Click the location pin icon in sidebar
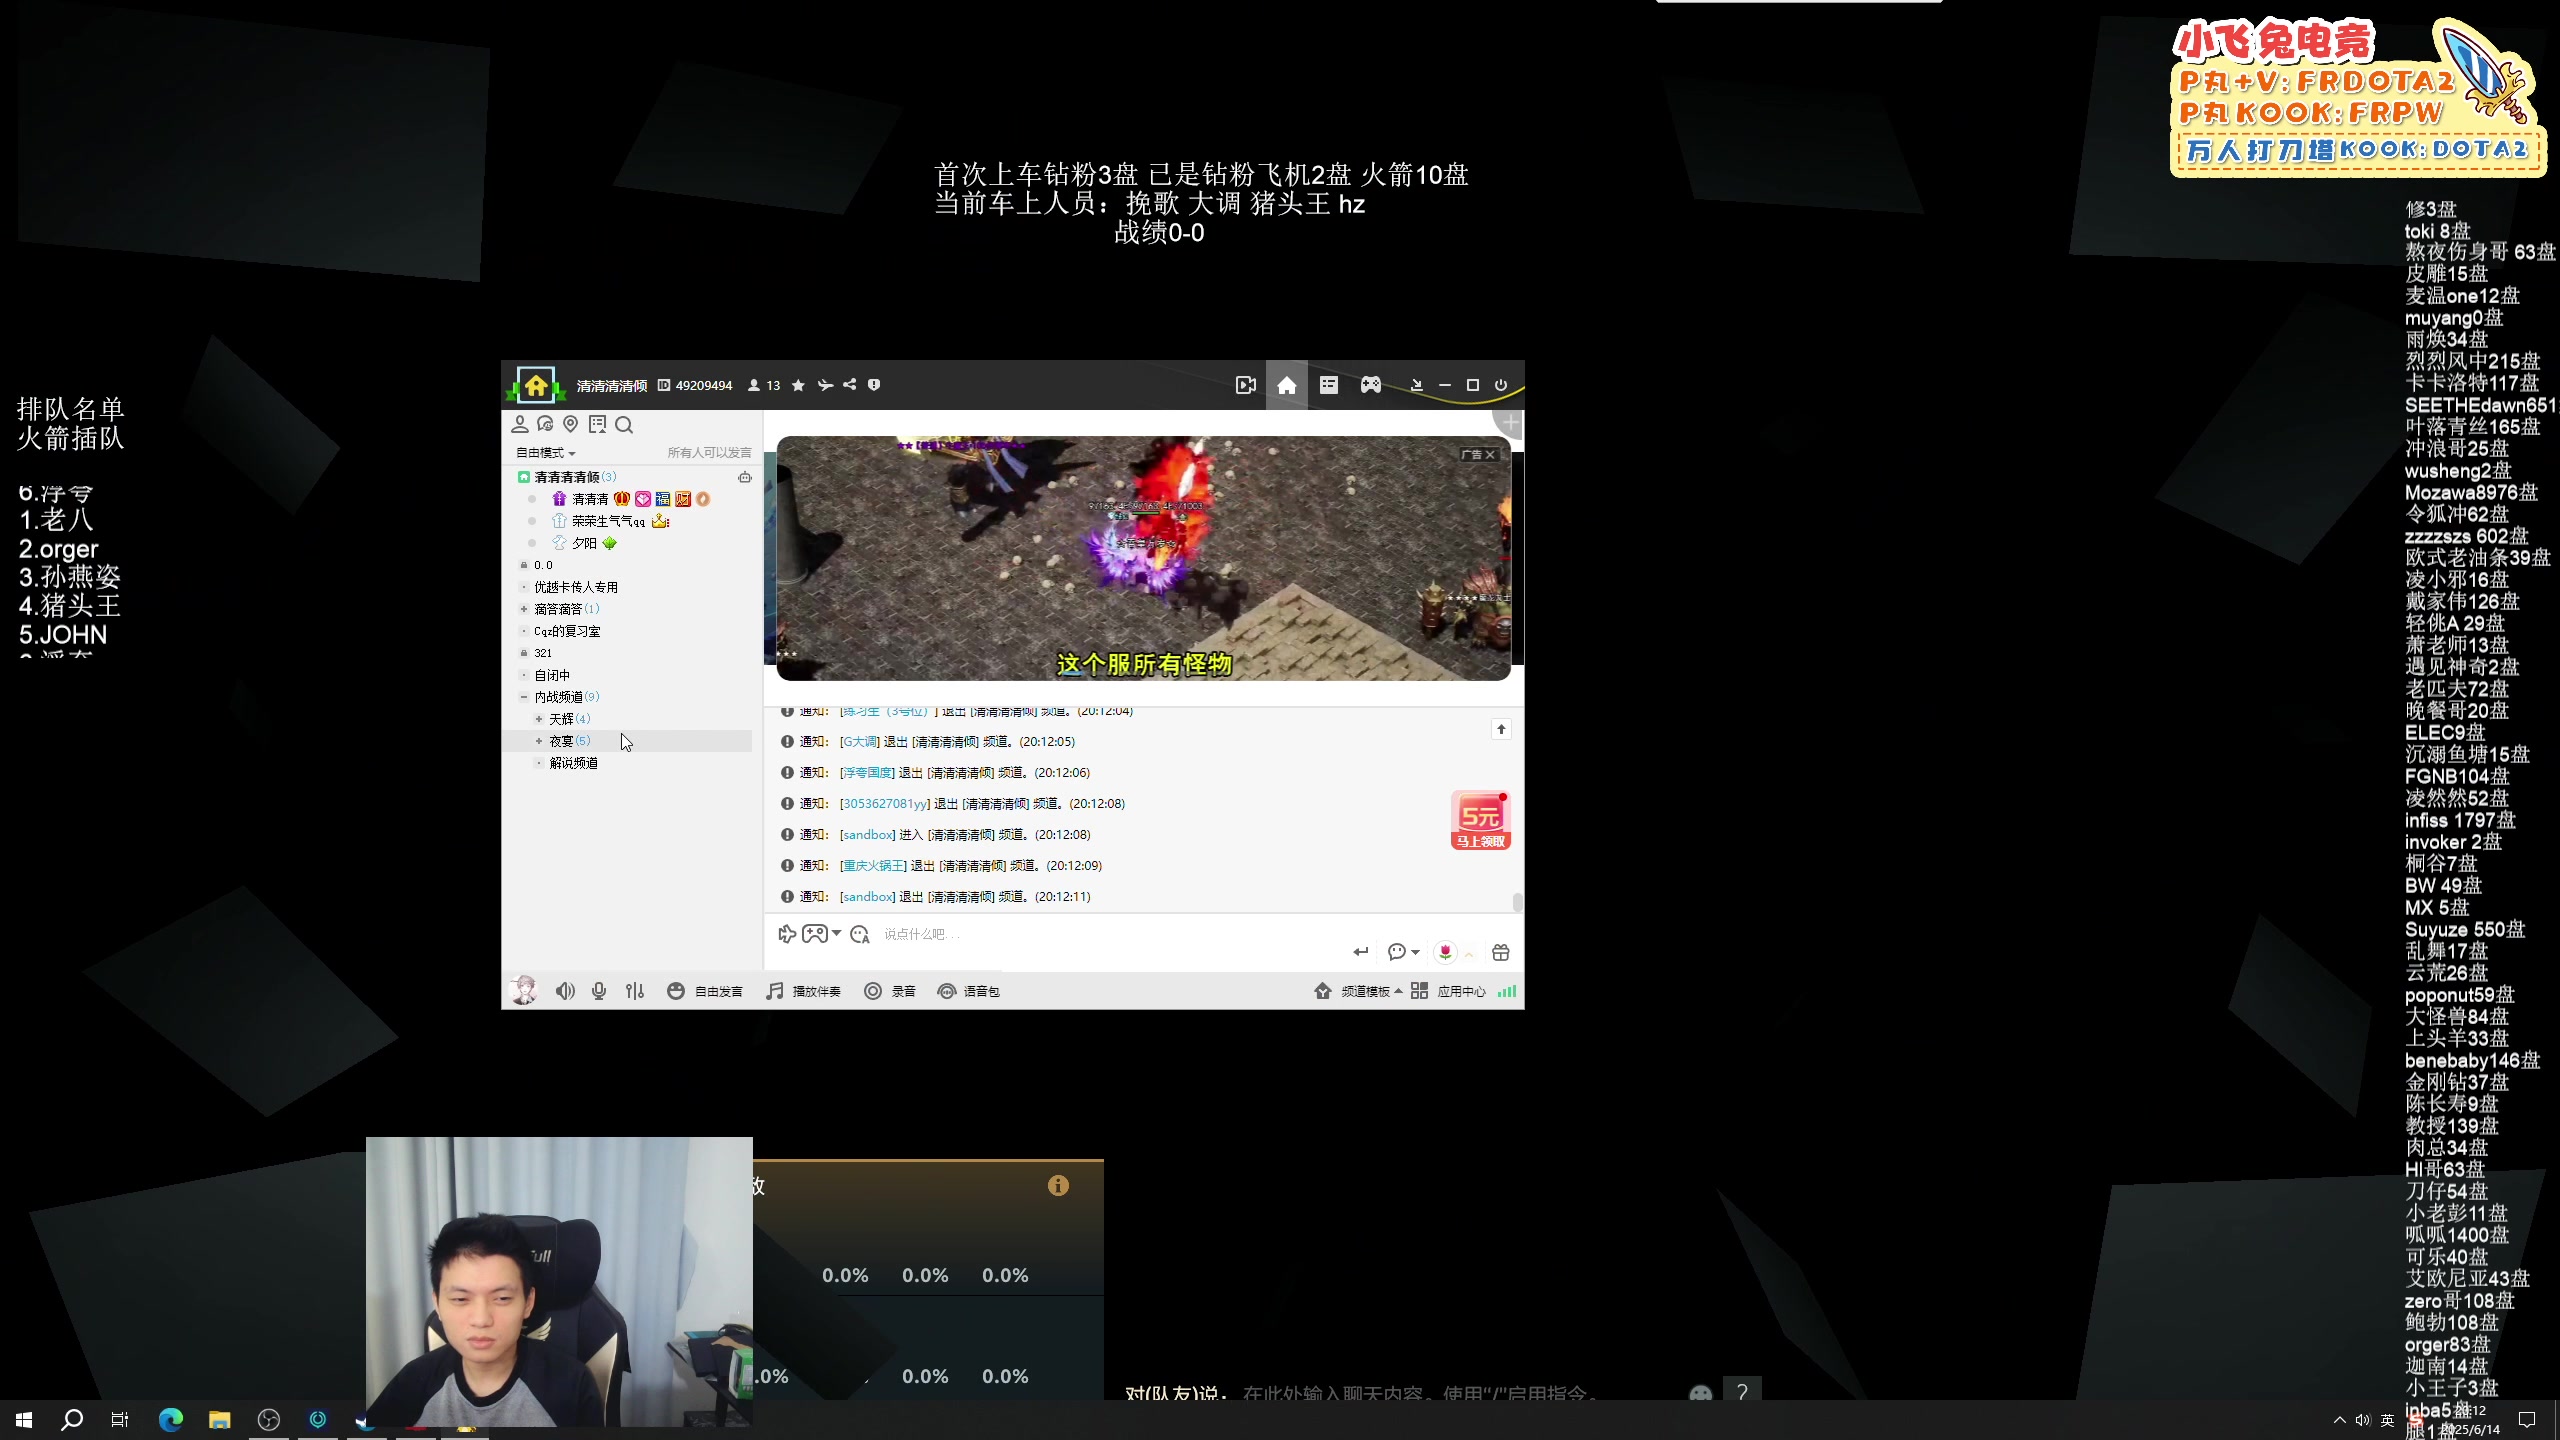2560x1440 pixels. (571, 425)
